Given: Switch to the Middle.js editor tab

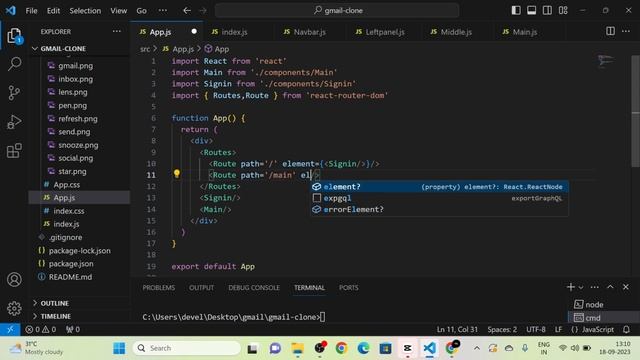Looking at the screenshot, I should pos(456,32).
